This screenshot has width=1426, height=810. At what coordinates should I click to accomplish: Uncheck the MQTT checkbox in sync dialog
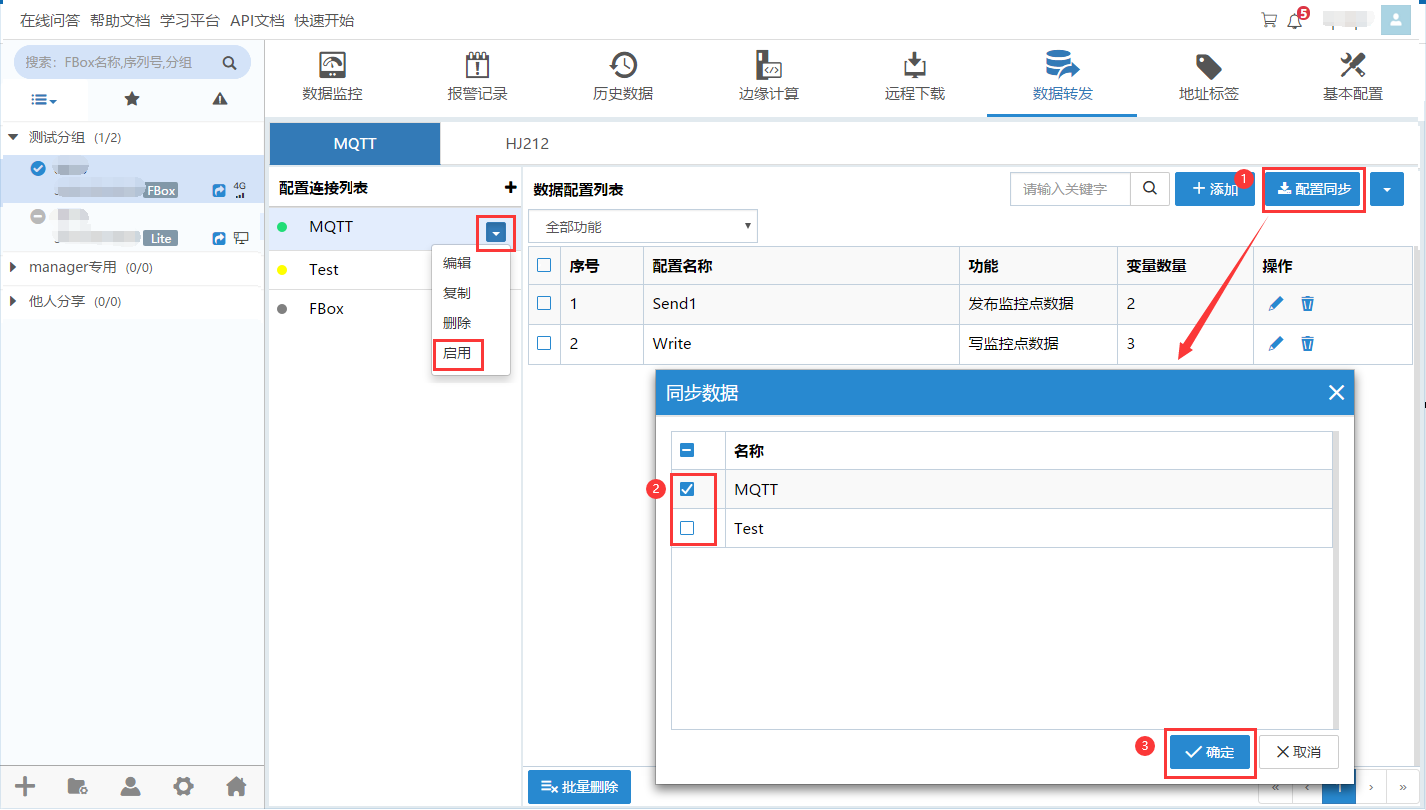pos(687,490)
